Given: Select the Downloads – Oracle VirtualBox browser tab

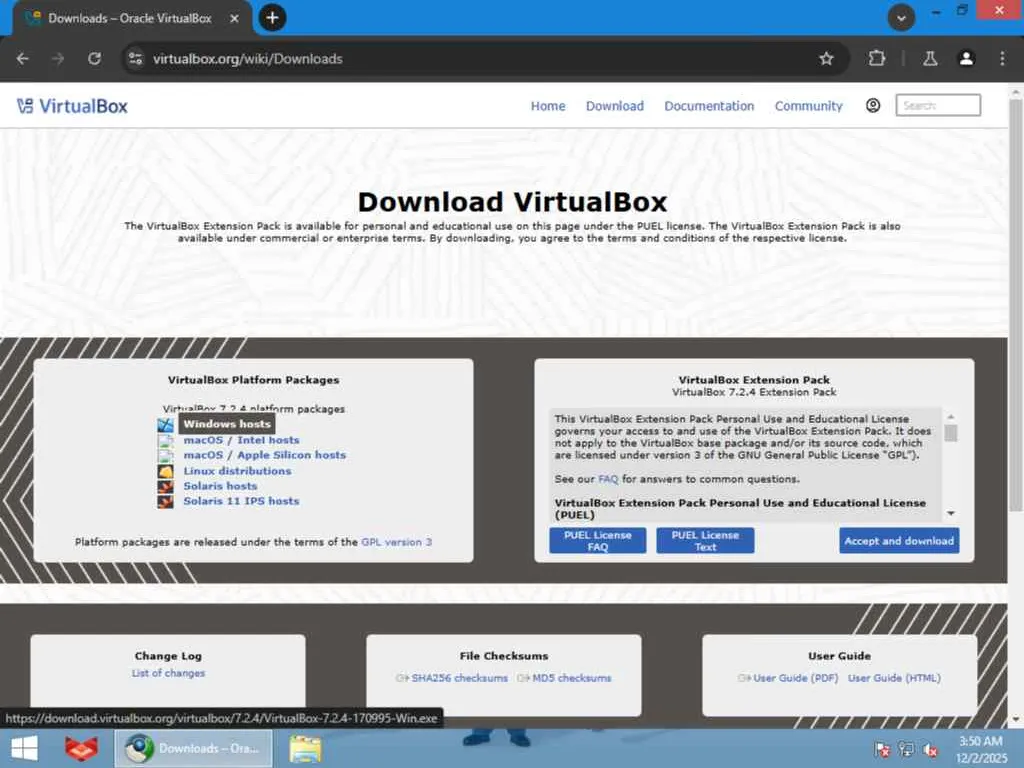Looking at the screenshot, I should [x=131, y=18].
